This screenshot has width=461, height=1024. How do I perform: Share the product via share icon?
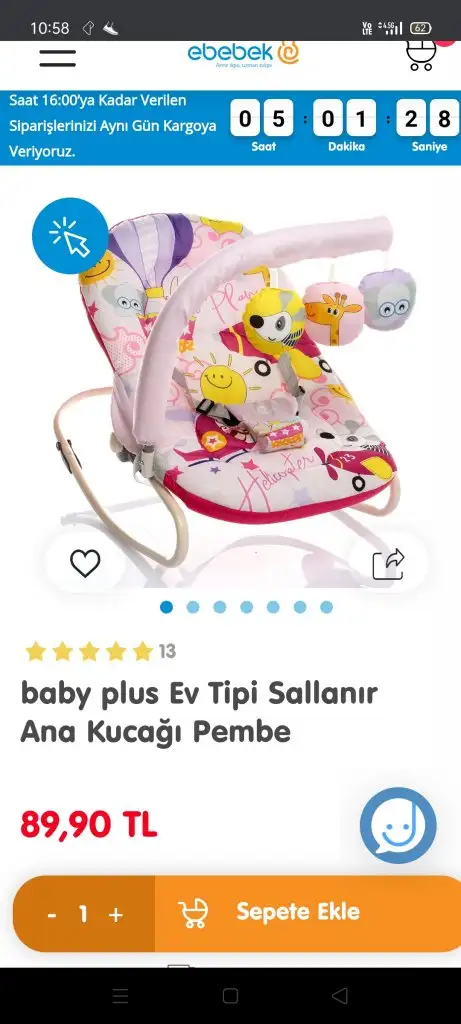coord(389,564)
